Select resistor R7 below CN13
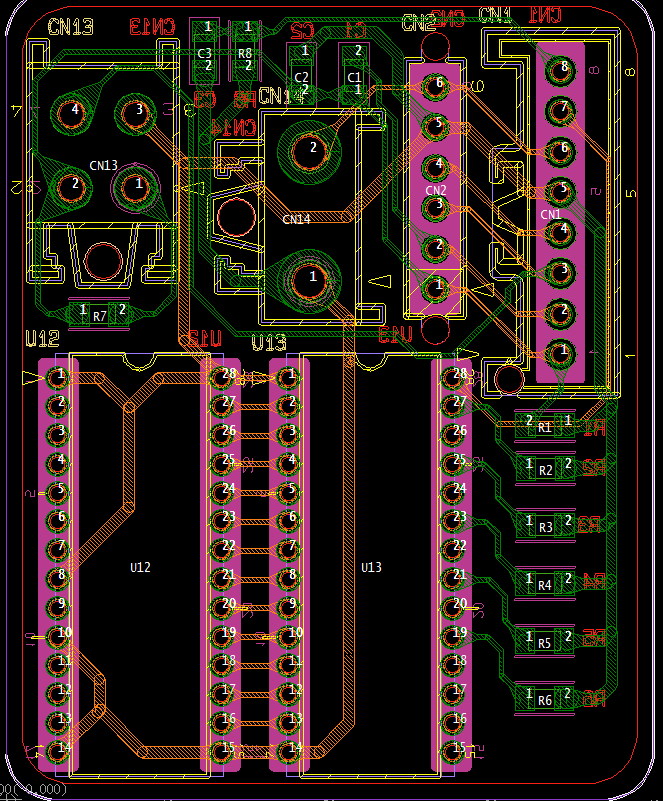663x801 pixels. click(x=99, y=314)
